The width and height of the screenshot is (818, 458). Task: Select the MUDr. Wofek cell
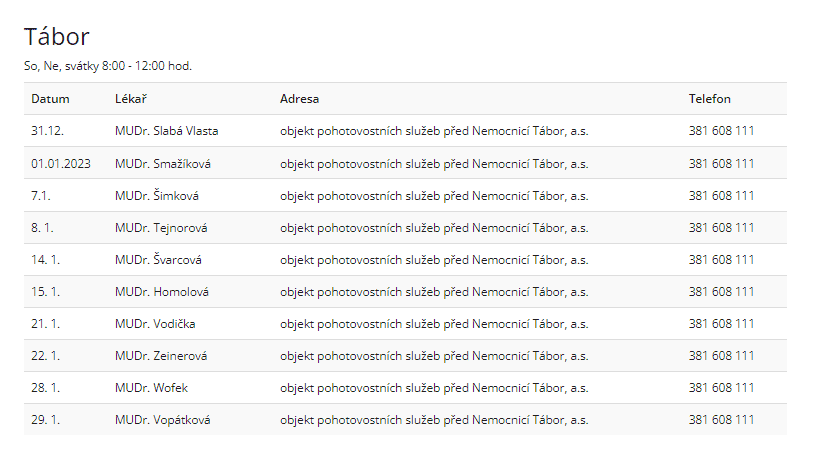[151, 388]
